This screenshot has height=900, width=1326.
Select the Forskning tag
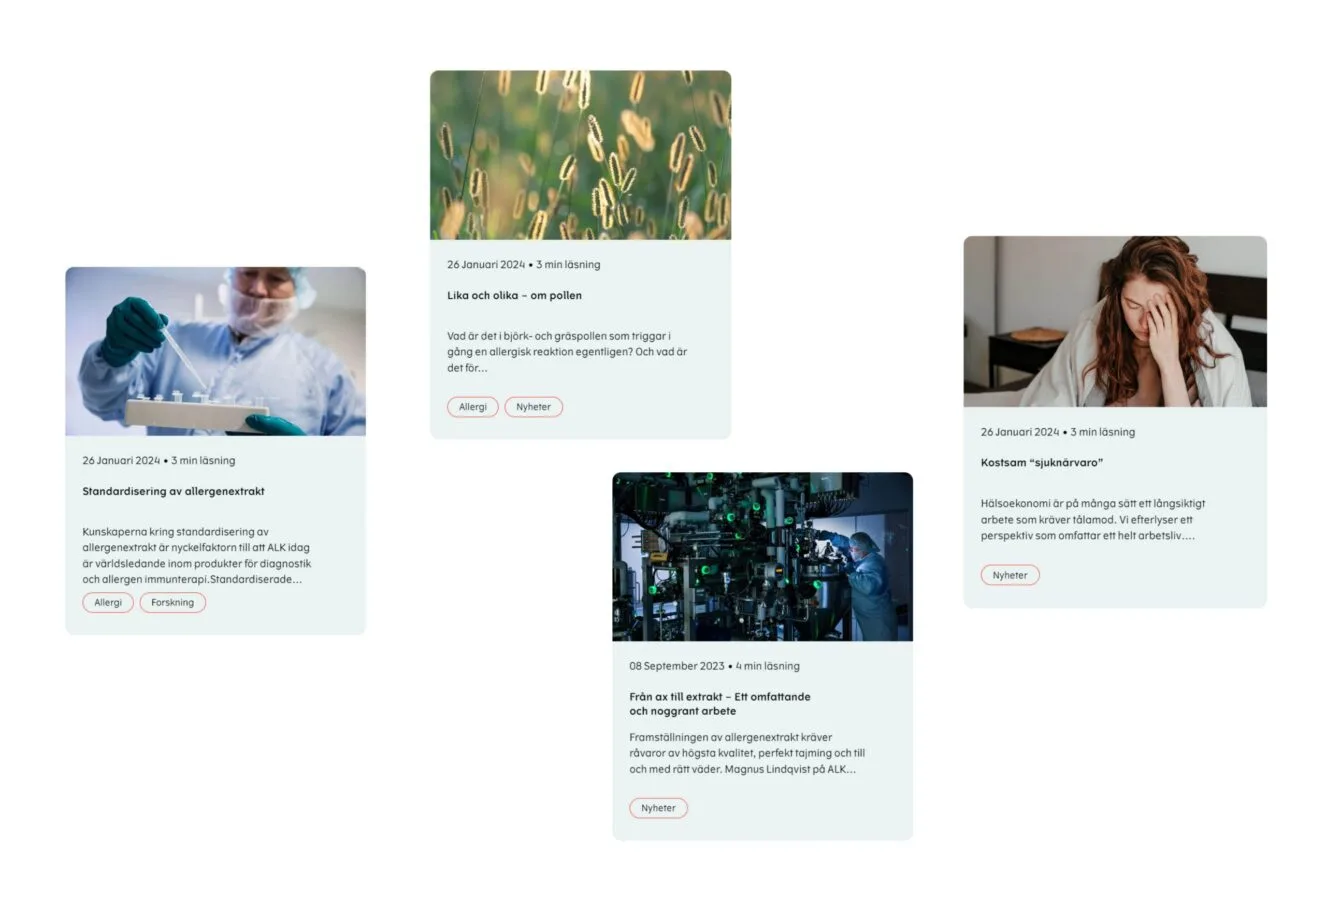tap(173, 602)
